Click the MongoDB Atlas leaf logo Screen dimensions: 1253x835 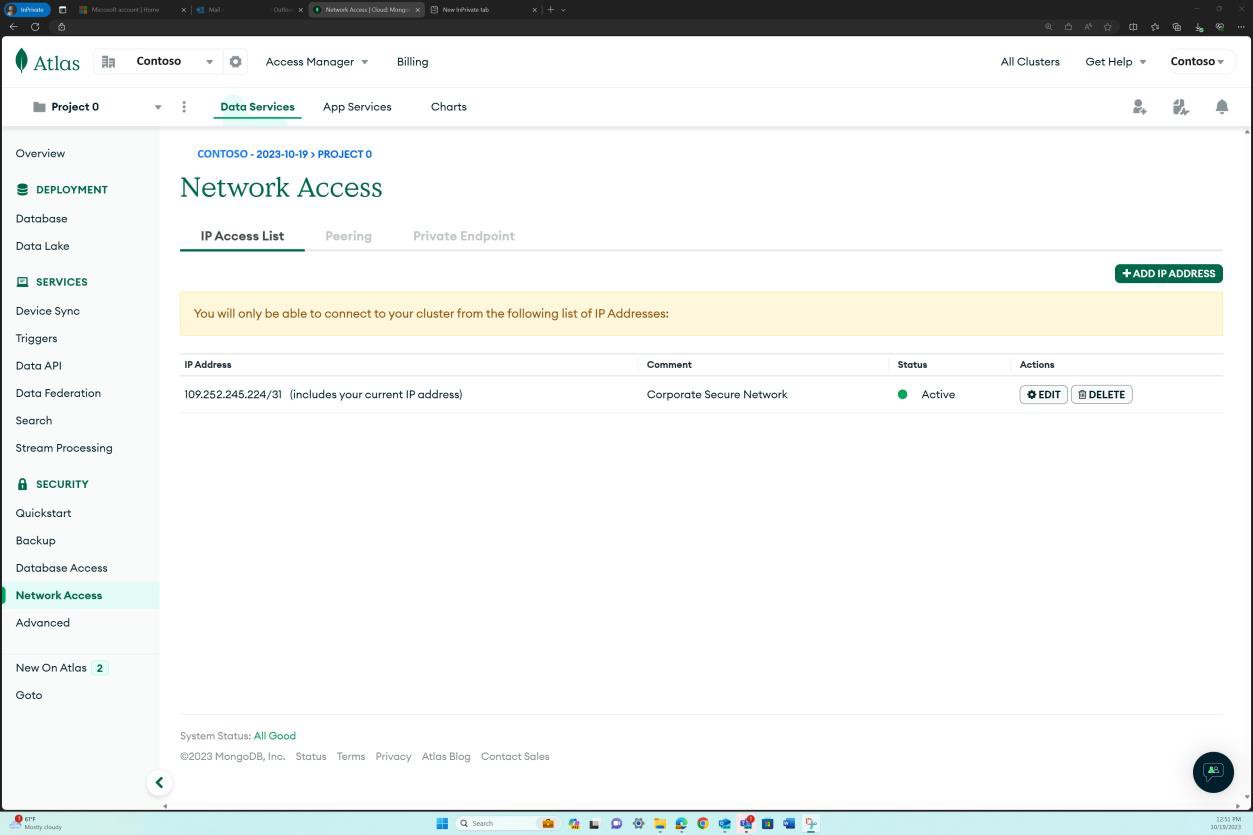(22, 61)
